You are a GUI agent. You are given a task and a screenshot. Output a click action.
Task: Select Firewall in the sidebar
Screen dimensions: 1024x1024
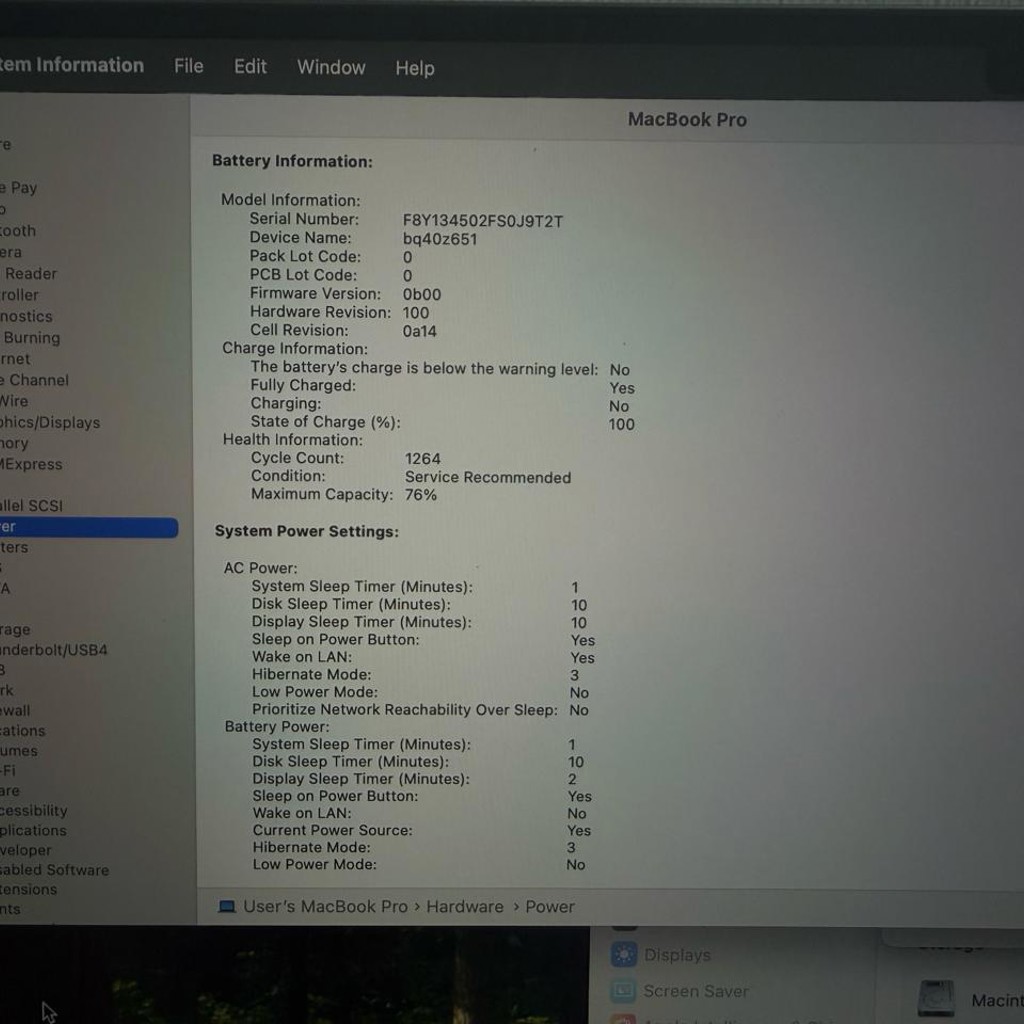click(x=15, y=710)
